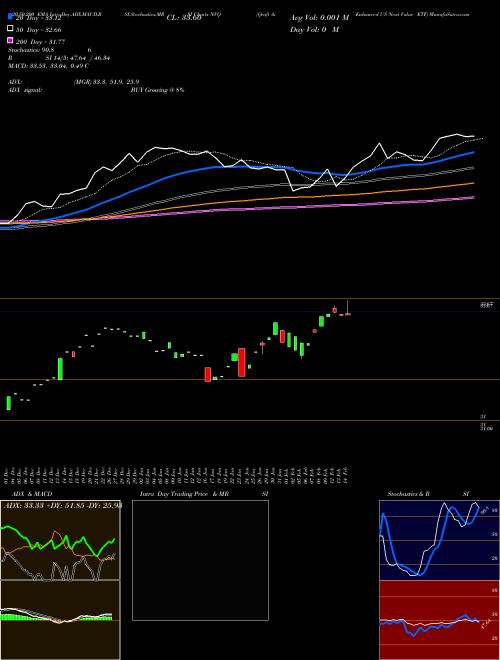Click the 'BUY Growing @ 8%' signal text
Viewport: 500px width, 660px height.
click(x=157, y=90)
